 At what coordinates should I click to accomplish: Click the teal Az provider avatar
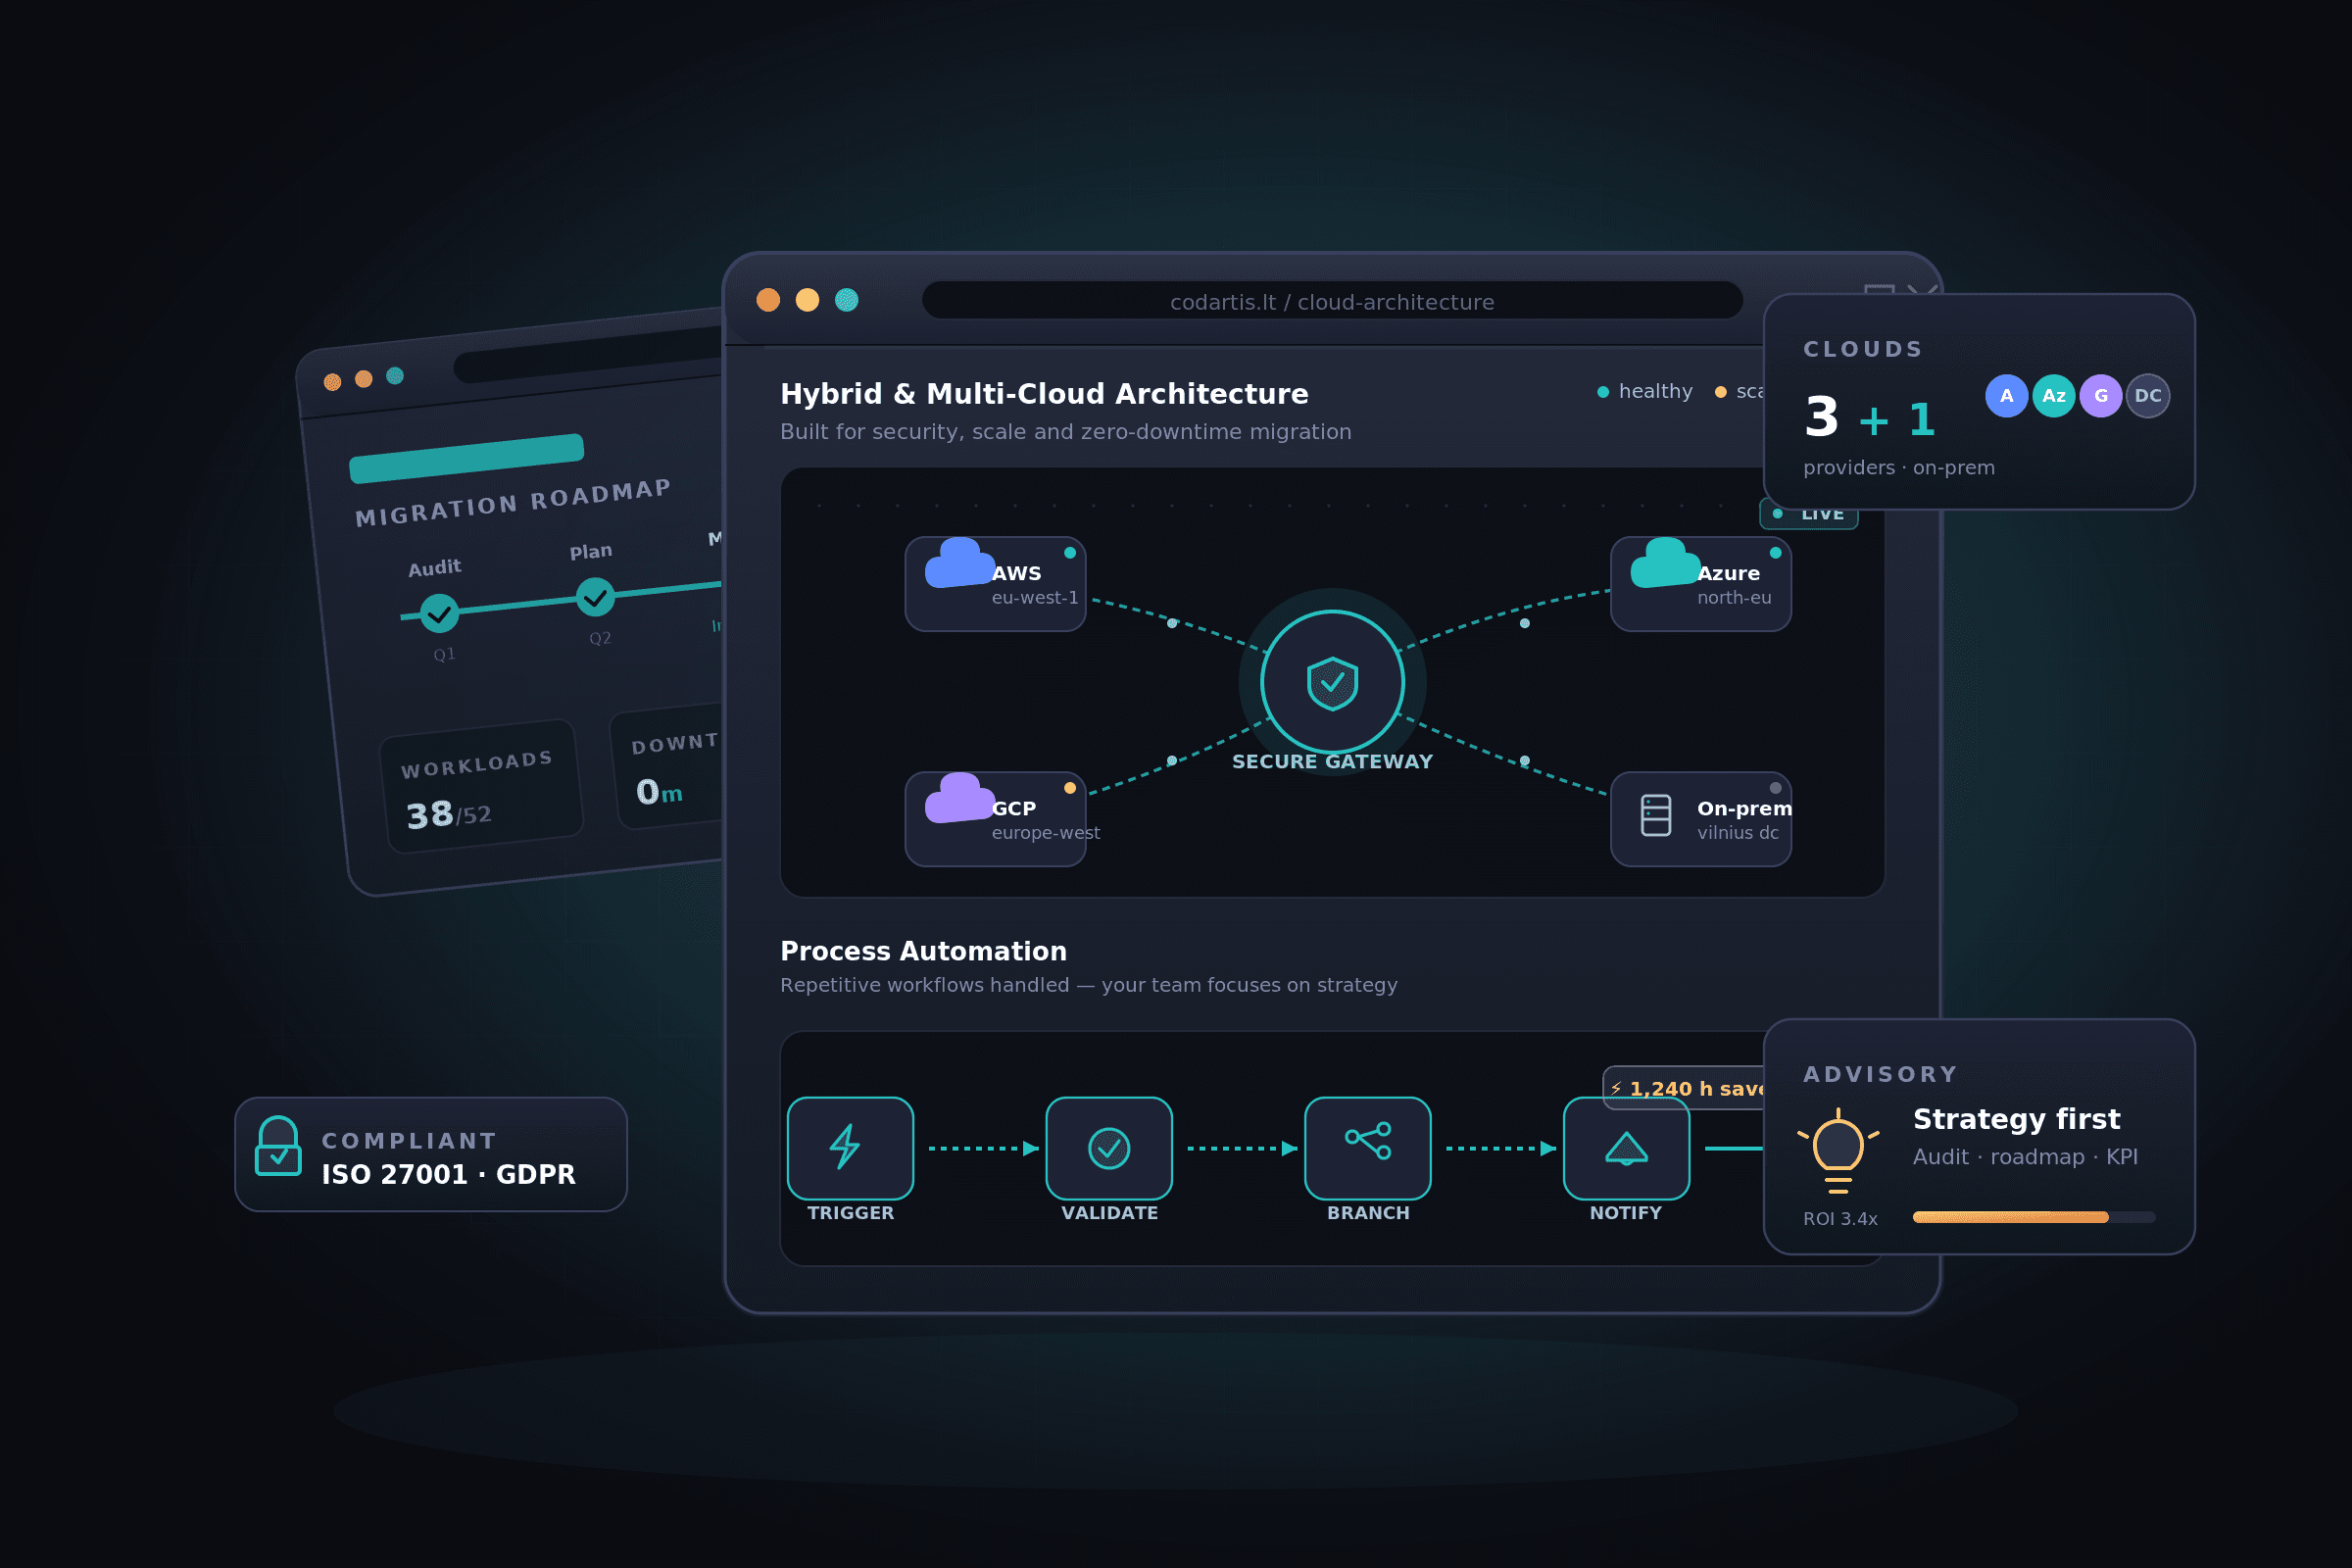(2054, 396)
